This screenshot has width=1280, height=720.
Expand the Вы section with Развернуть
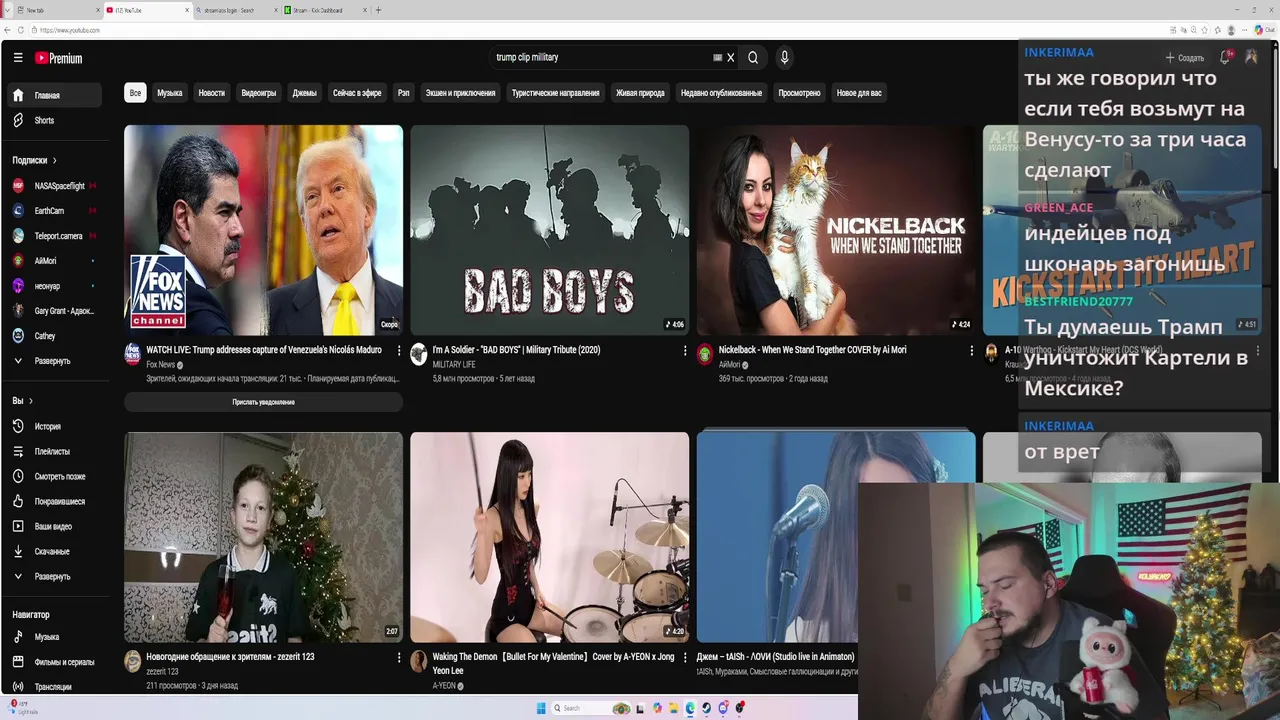[52, 576]
